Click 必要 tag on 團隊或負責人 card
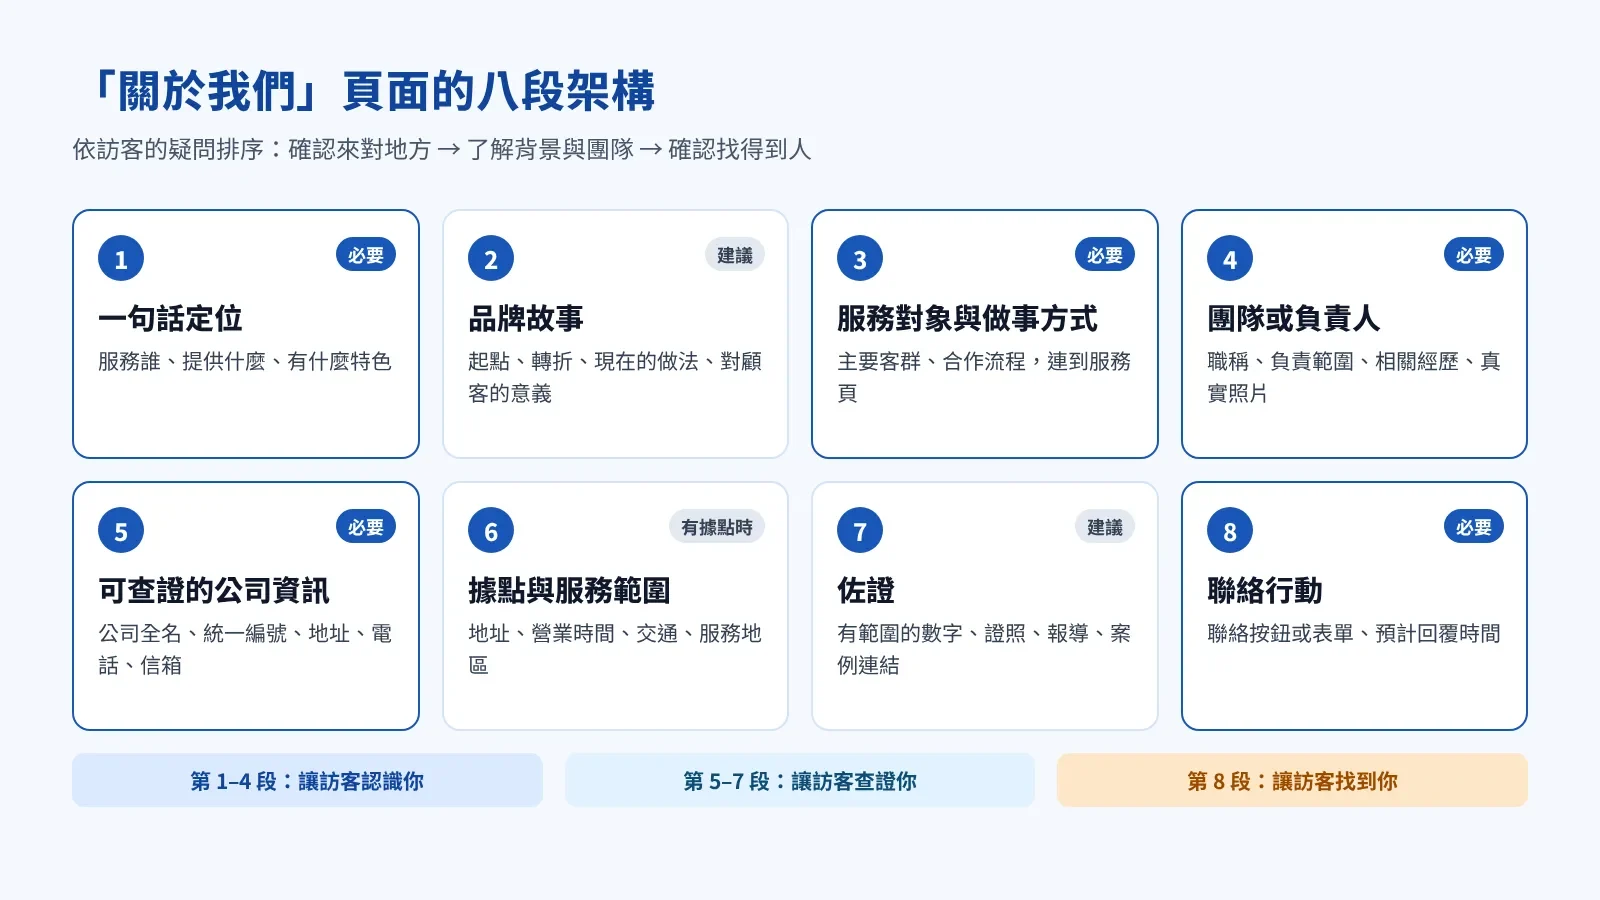1600x900 pixels. (1474, 255)
